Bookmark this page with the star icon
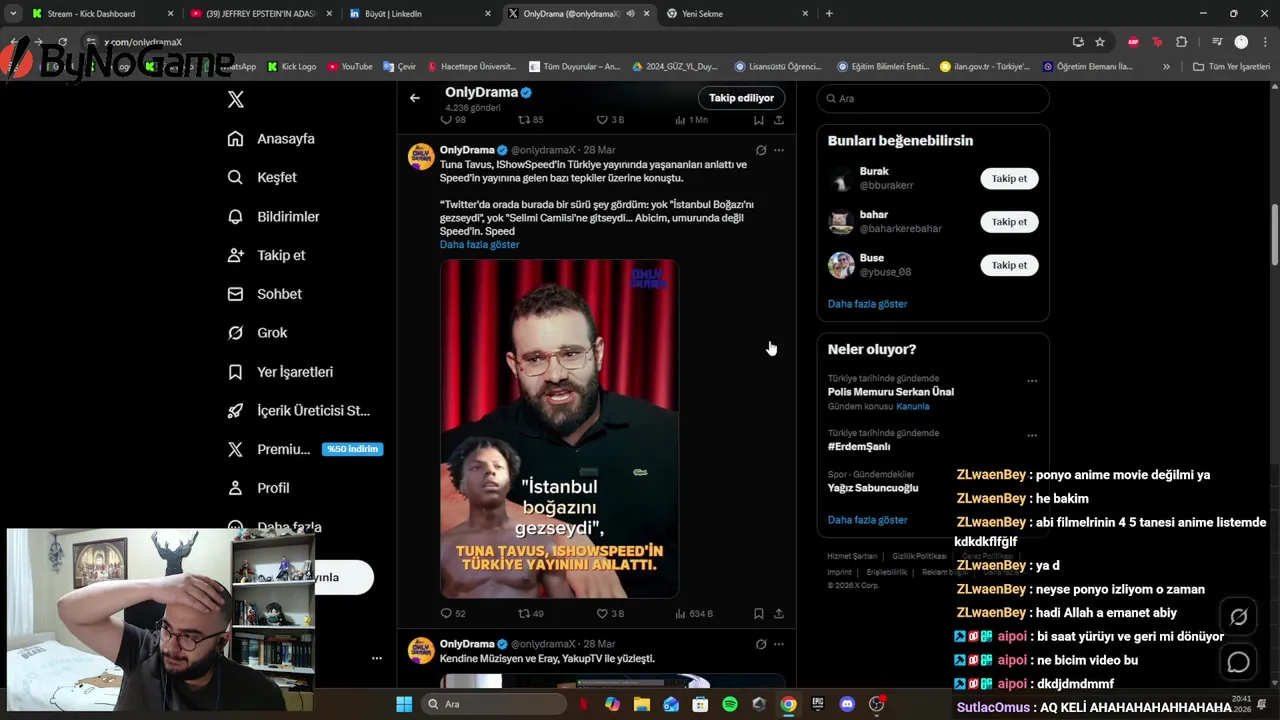The width and height of the screenshot is (1280, 720). pos(1100,42)
